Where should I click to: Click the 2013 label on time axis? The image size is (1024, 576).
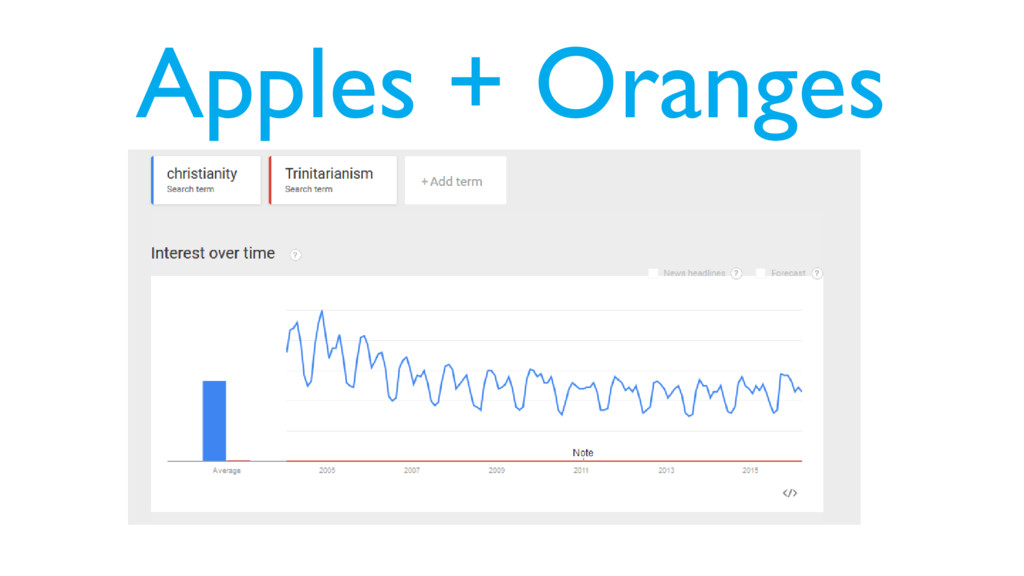[666, 470]
